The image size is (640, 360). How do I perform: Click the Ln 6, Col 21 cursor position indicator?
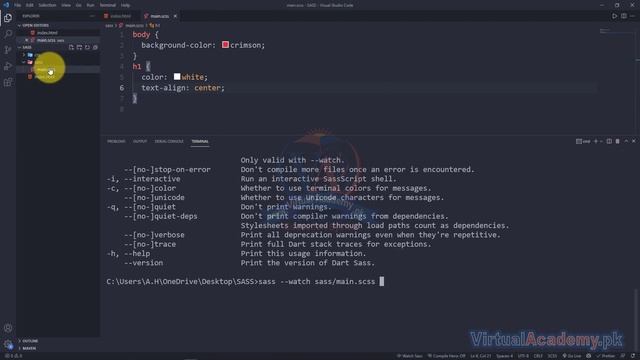click(480, 356)
